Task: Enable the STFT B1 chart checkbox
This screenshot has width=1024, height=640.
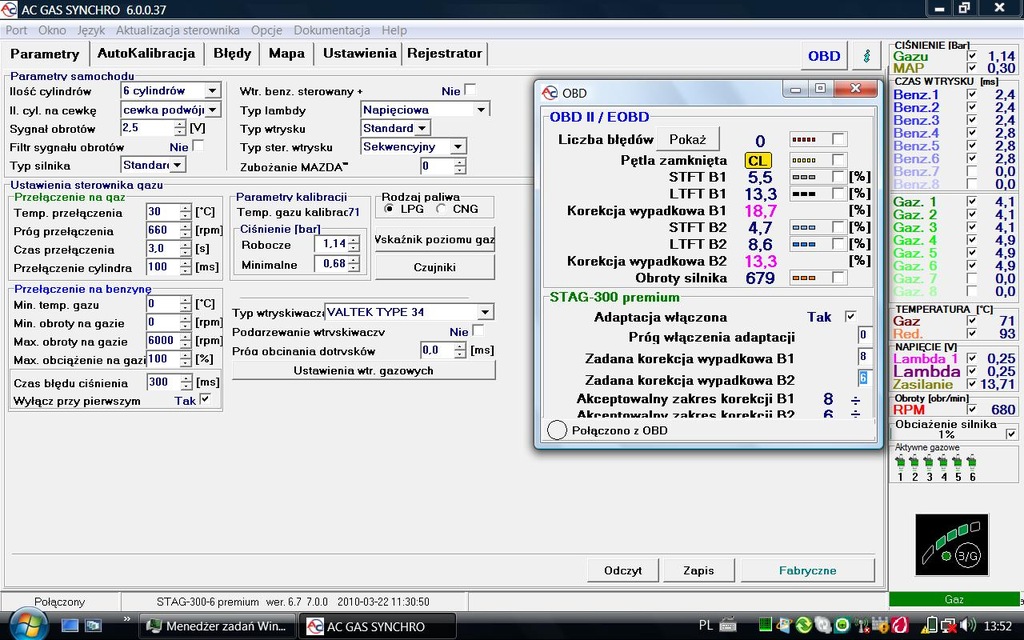Action: click(x=839, y=177)
